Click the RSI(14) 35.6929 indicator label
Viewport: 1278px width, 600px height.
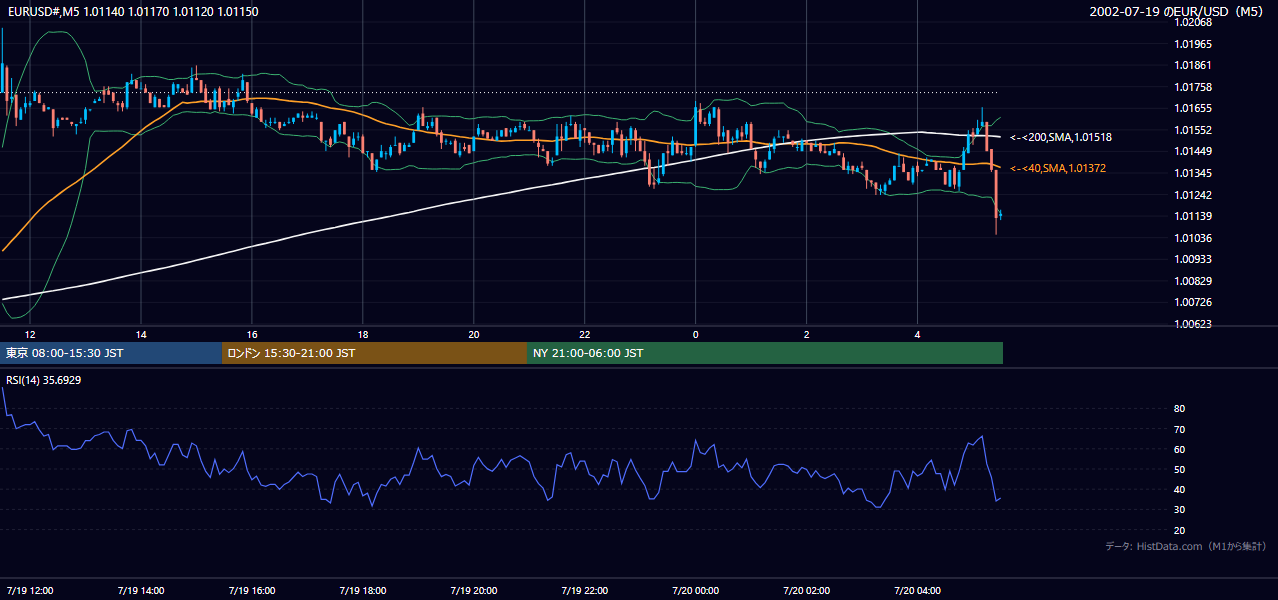(43, 380)
